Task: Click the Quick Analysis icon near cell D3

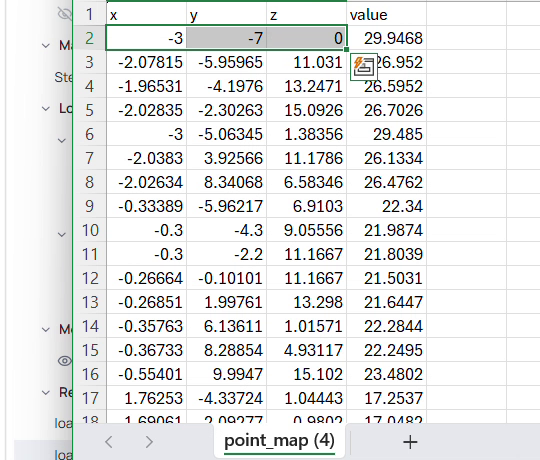Action: coord(364,67)
